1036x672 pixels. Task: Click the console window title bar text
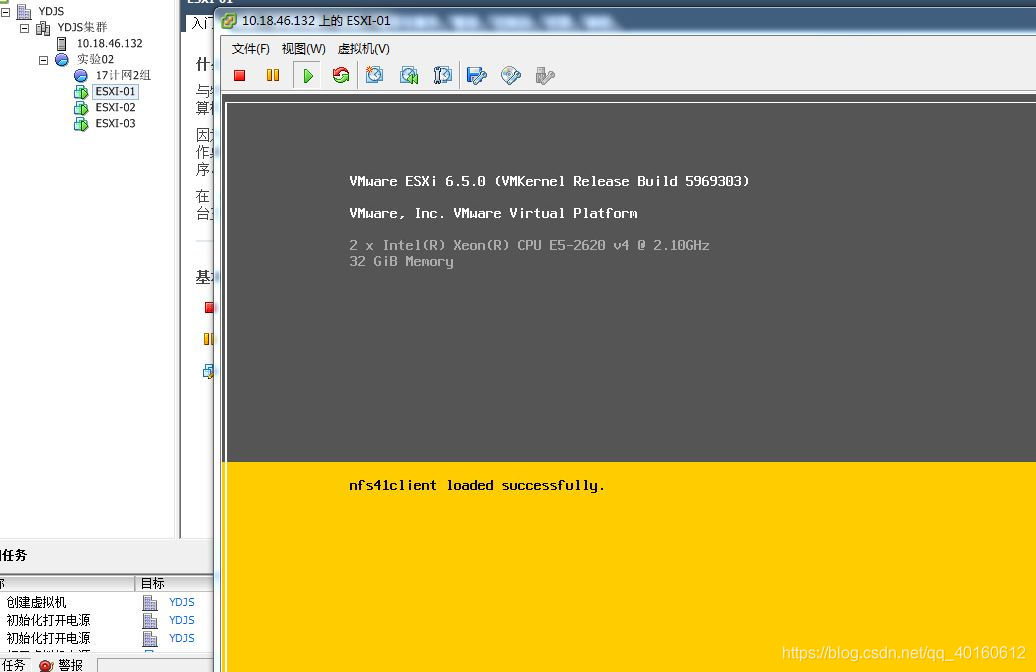coord(316,21)
